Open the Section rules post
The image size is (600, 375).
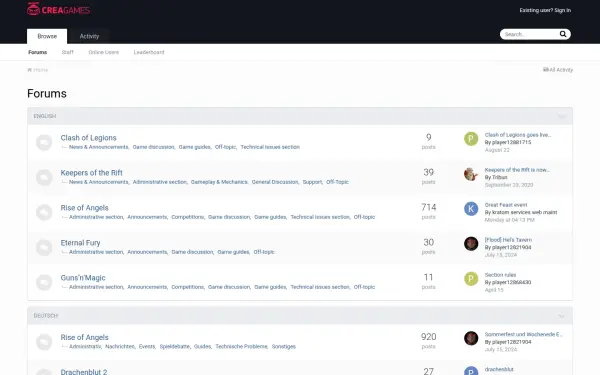(500, 275)
